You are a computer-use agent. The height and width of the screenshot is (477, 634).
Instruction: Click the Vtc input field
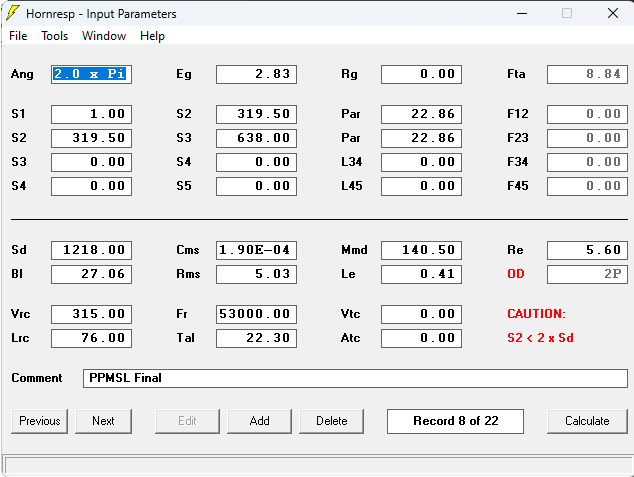tap(421, 314)
